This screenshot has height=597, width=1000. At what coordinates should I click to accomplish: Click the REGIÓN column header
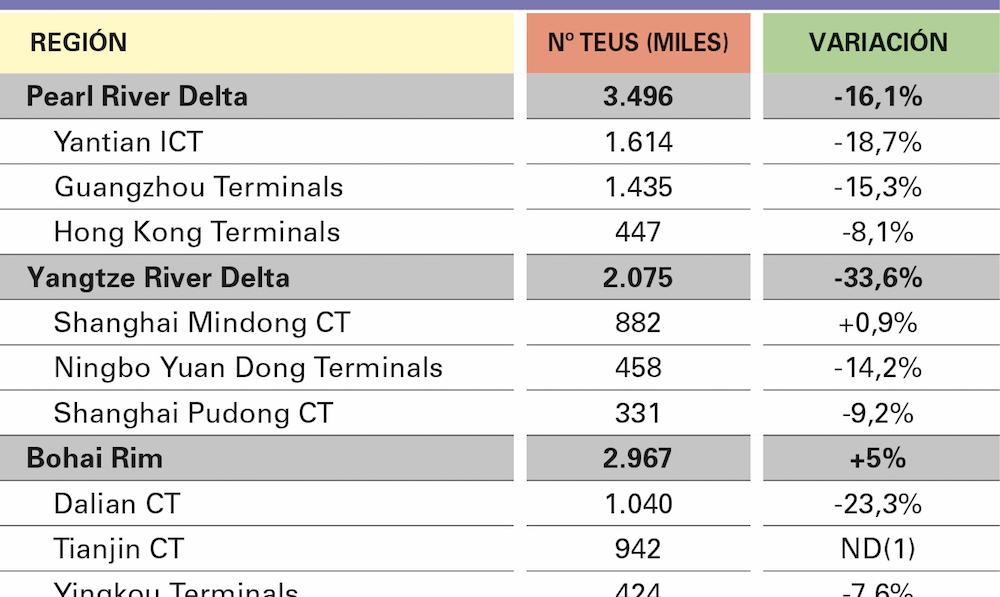[x=78, y=42]
